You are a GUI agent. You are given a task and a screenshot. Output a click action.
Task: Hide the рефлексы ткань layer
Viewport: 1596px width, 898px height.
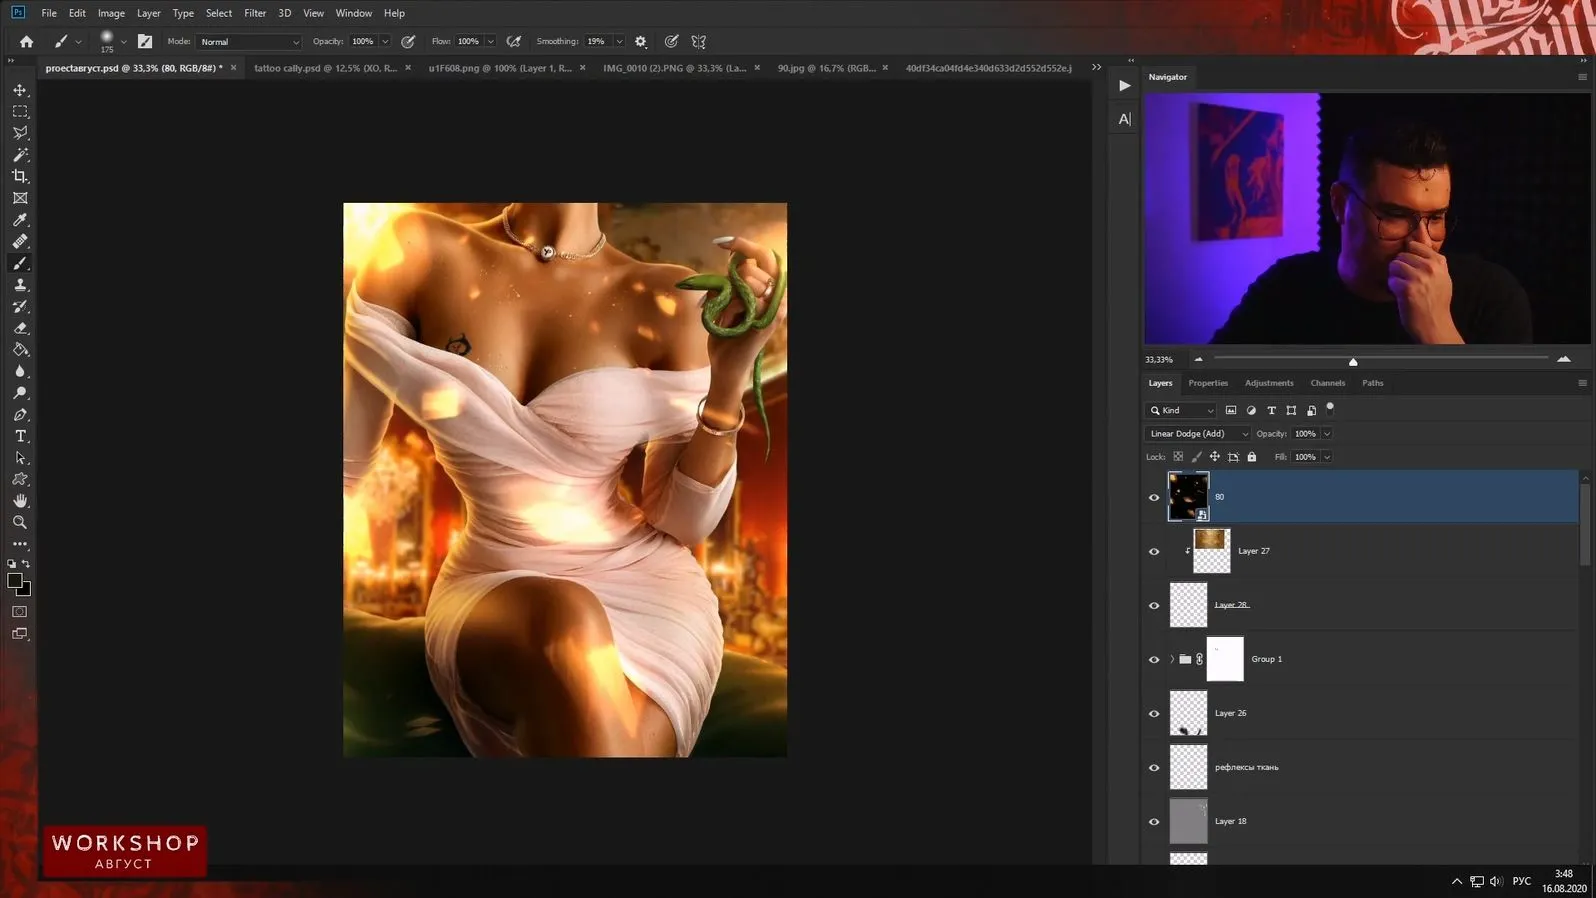(x=1154, y=767)
